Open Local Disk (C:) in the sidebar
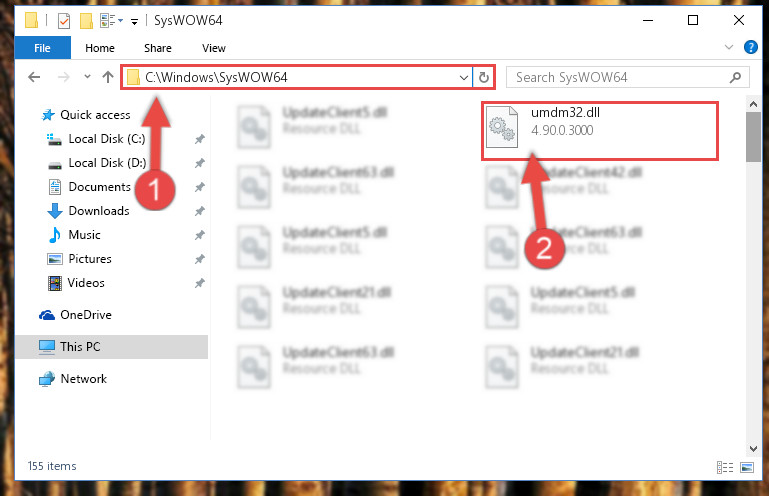This screenshot has width=769, height=496. click(106, 139)
